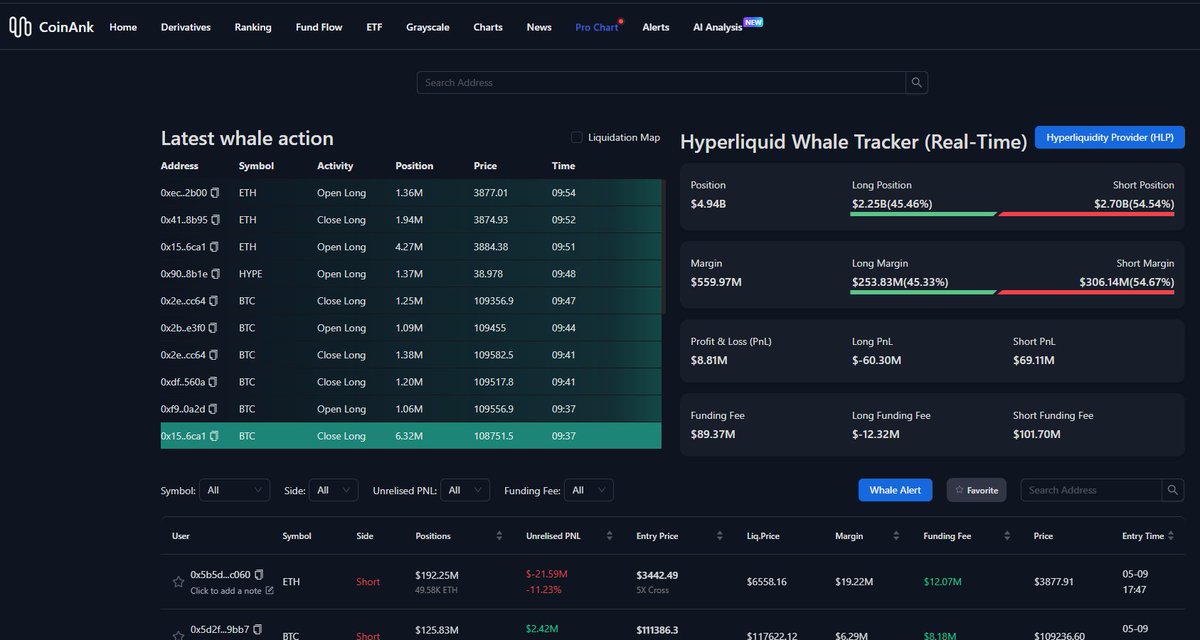
Task: Copy address 0x2e..cc64 in the 109582.5 row
Action: (x=215, y=355)
